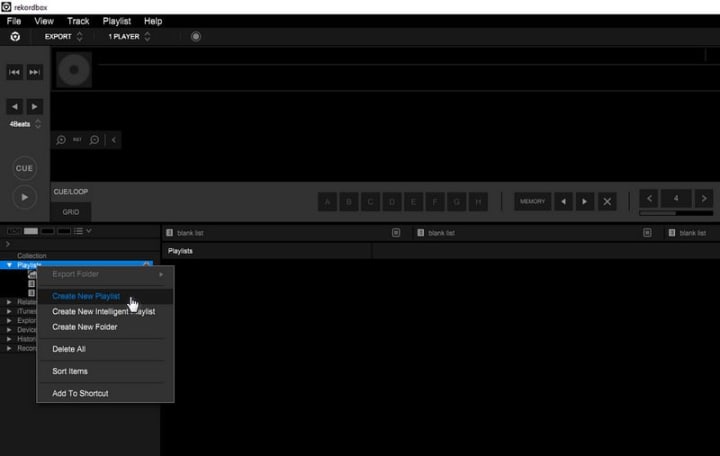
Task: Select hot cue E pad
Action: [x=414, y=202]
